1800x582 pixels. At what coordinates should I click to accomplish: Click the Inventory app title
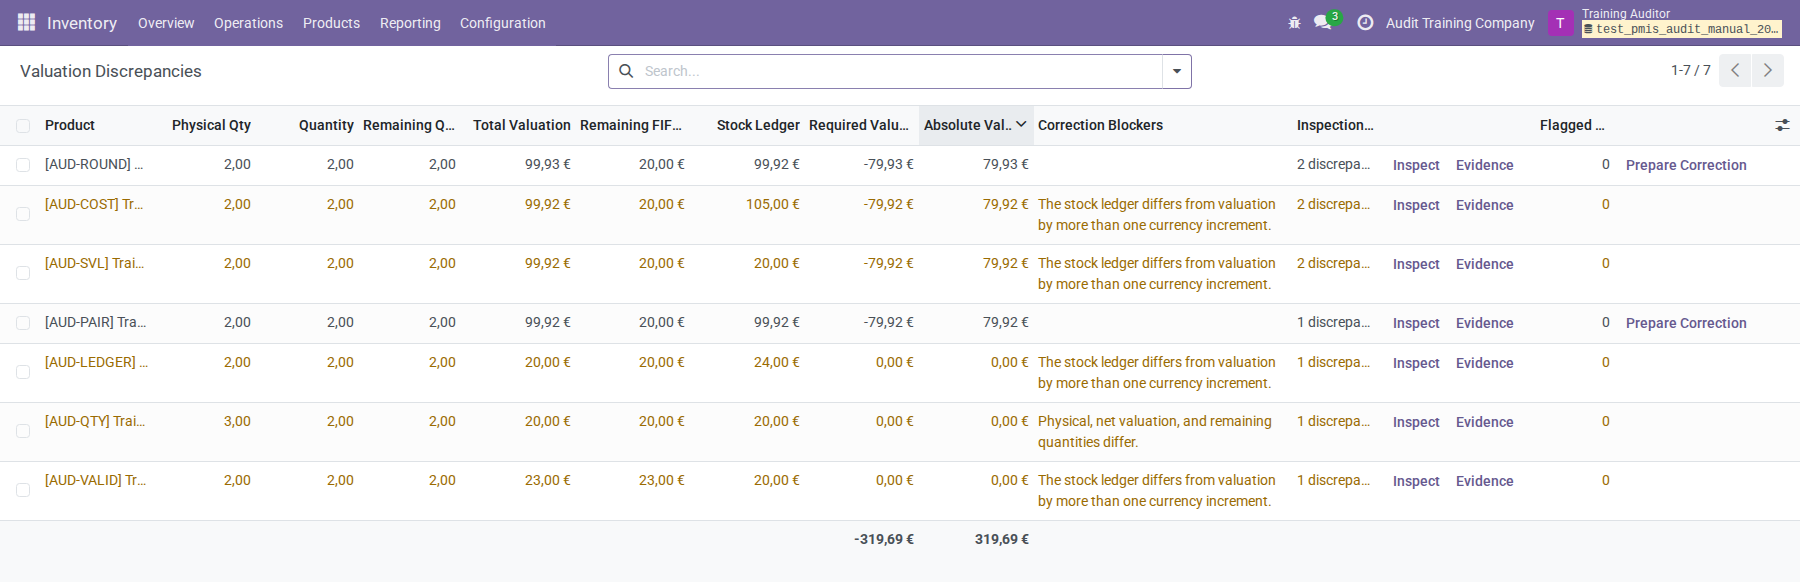[x=82, y=23]
